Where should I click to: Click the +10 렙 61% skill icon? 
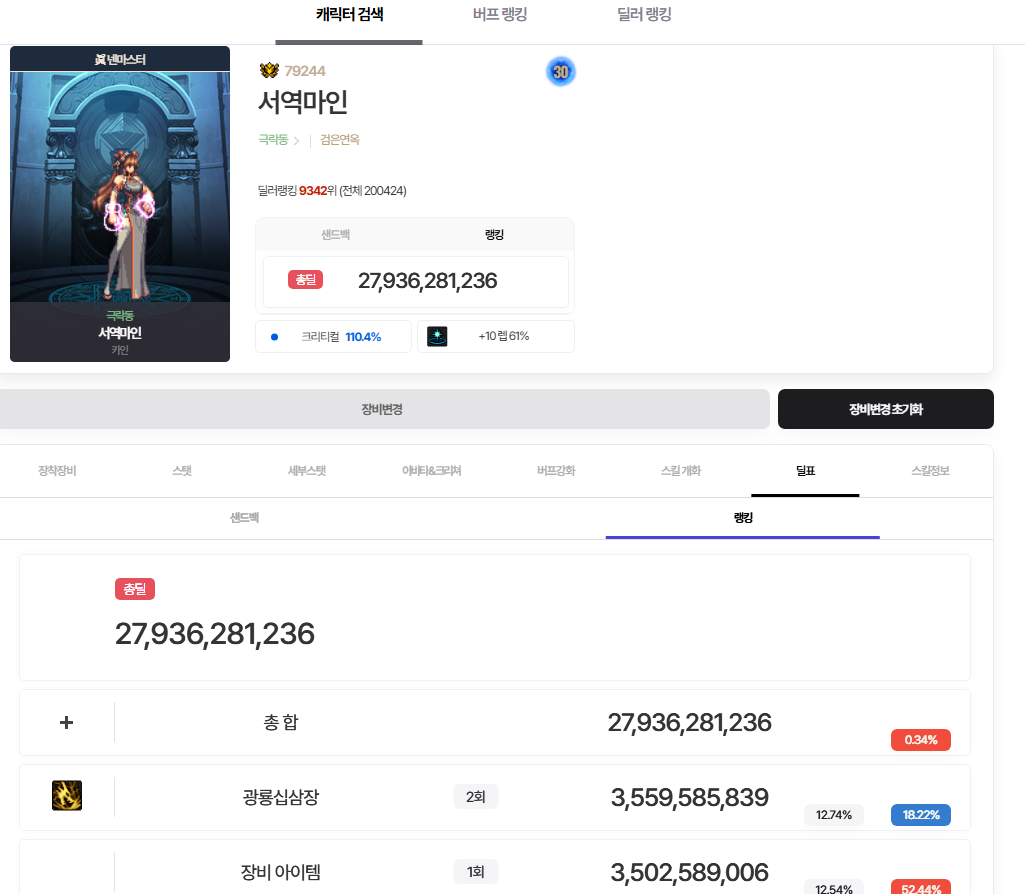(437, 337)
